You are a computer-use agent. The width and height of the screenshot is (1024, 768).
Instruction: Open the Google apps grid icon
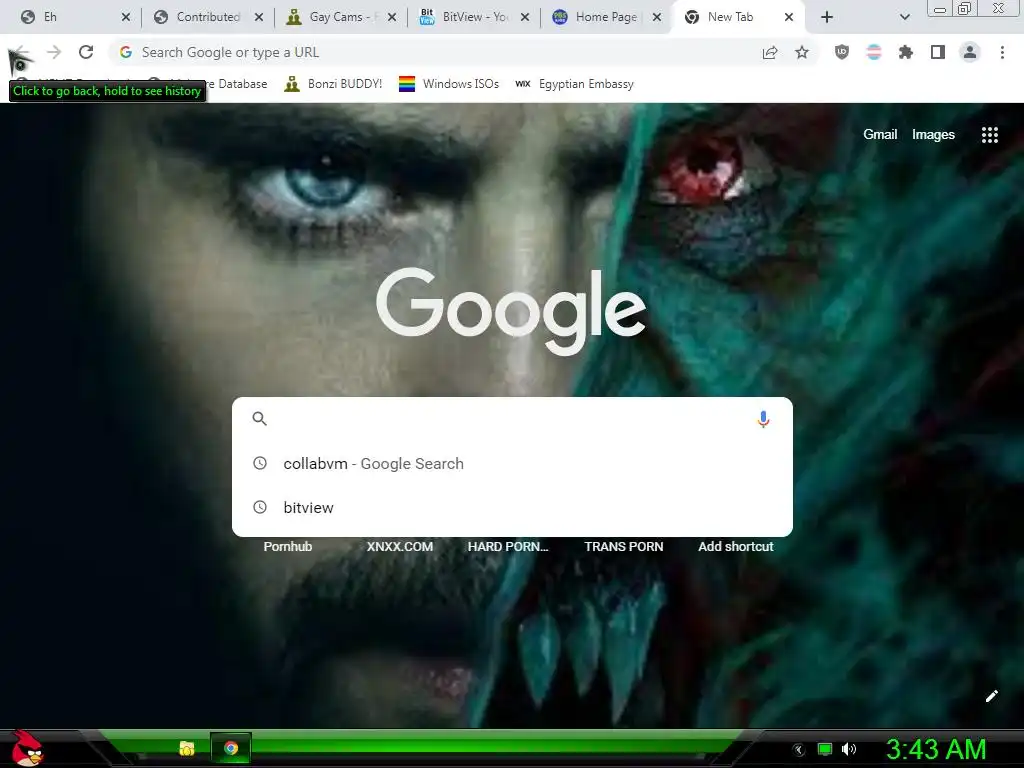(x=989, y=135)
